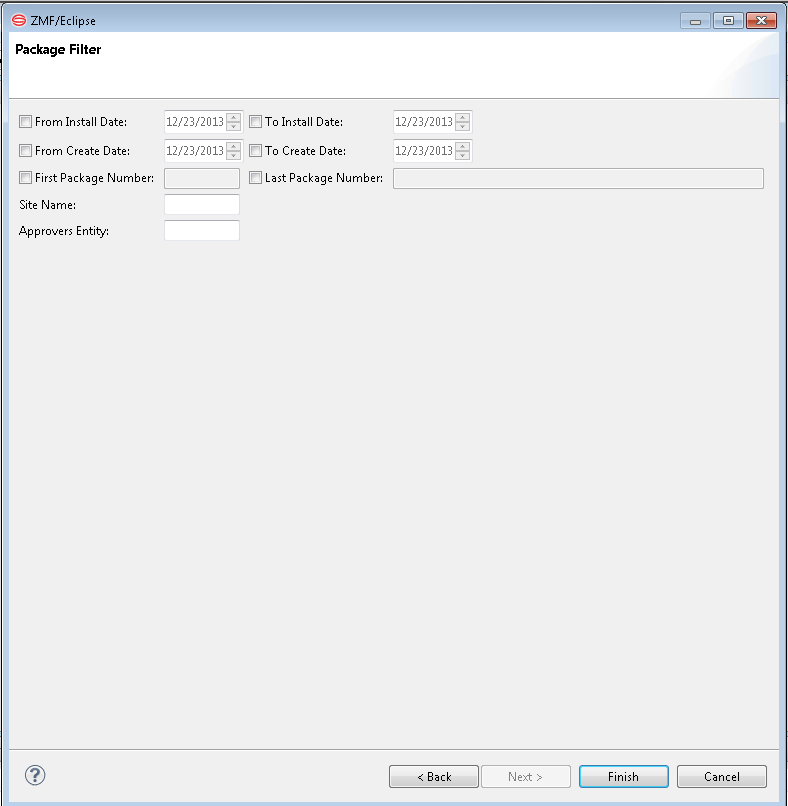Focus the First Package Number field
The width and height of the screenshot is (788, 806).
(202, 178)
